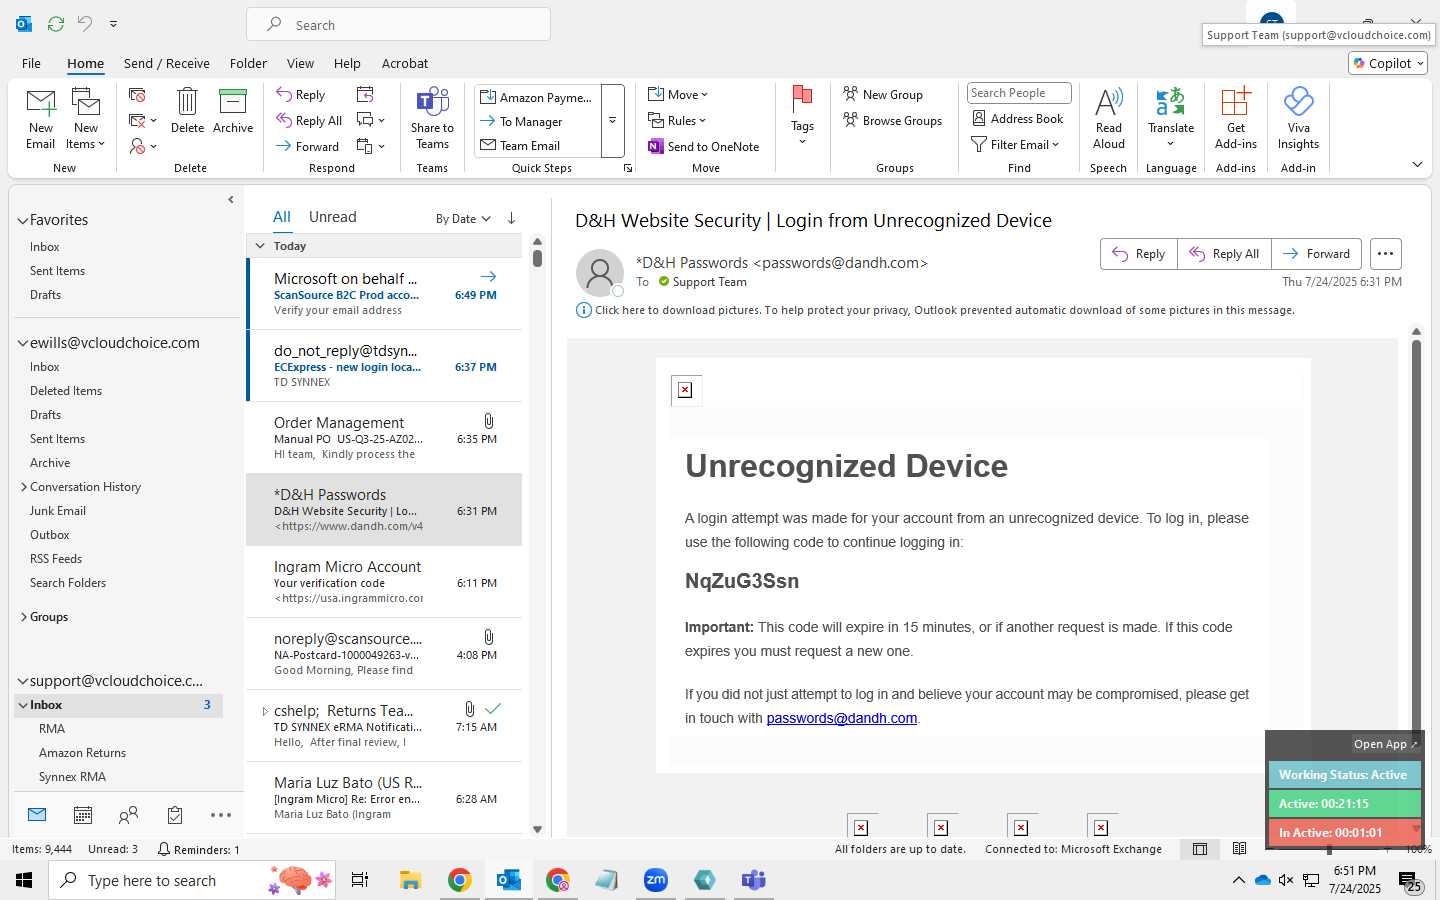Click the Sync send/receive icon in title bar
1440x900 pixels.
[x=56, y=23]
